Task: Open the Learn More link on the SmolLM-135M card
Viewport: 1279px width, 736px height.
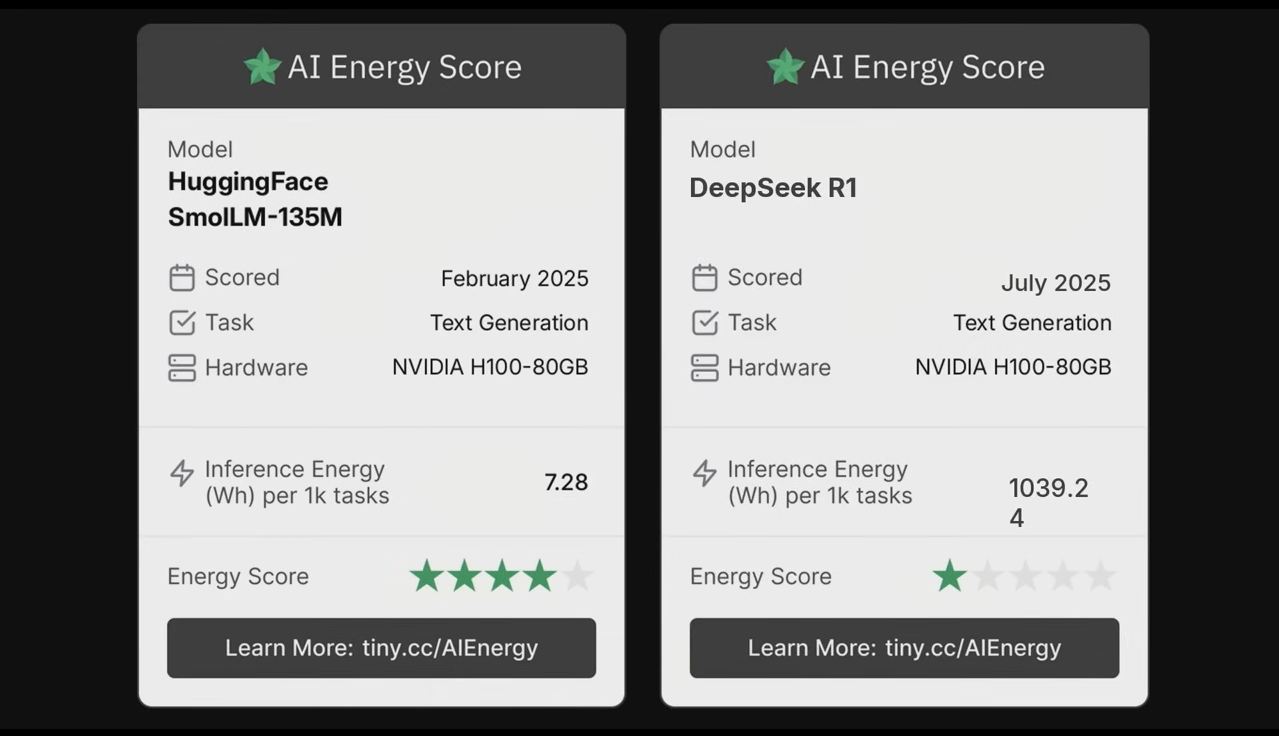Action: 381,648
